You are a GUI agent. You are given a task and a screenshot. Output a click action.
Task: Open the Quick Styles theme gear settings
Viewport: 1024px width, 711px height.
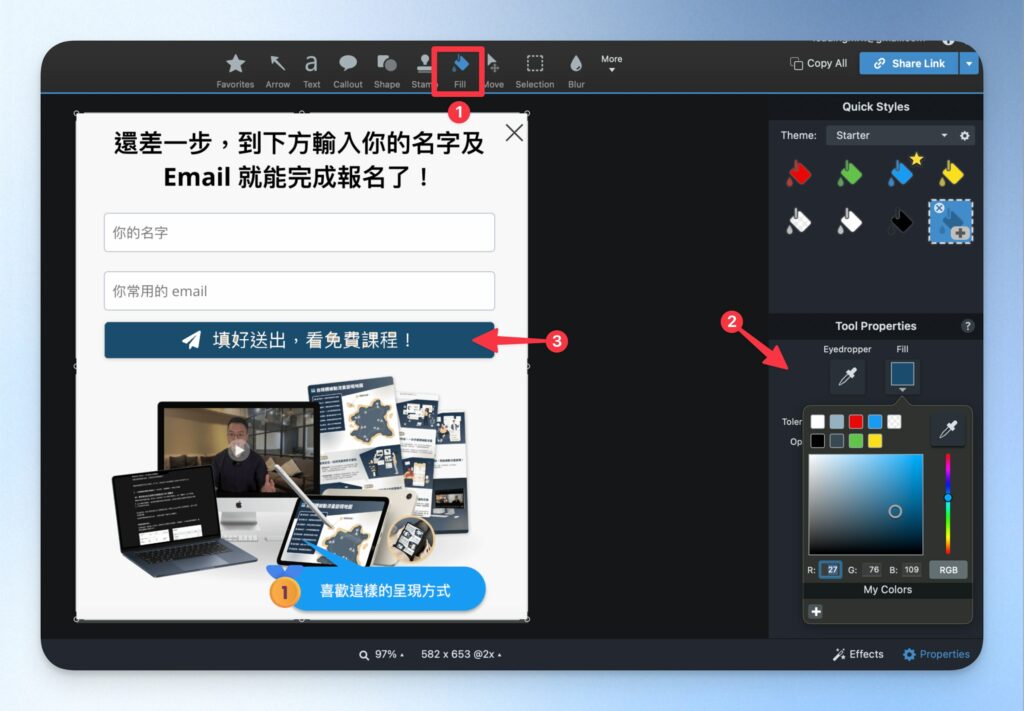pyautogui.click(x=965, y=136)
